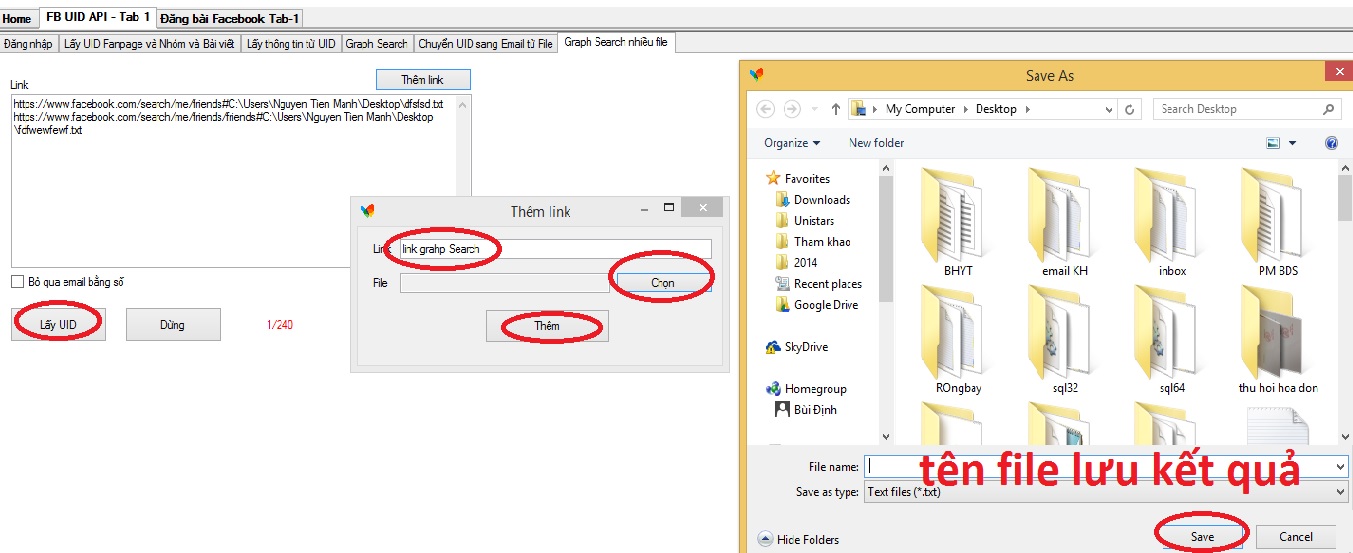The width and height of the screenshot is (1353, 553).
Task: Click Save in the Save As dialog
Action: point(1202,537)
